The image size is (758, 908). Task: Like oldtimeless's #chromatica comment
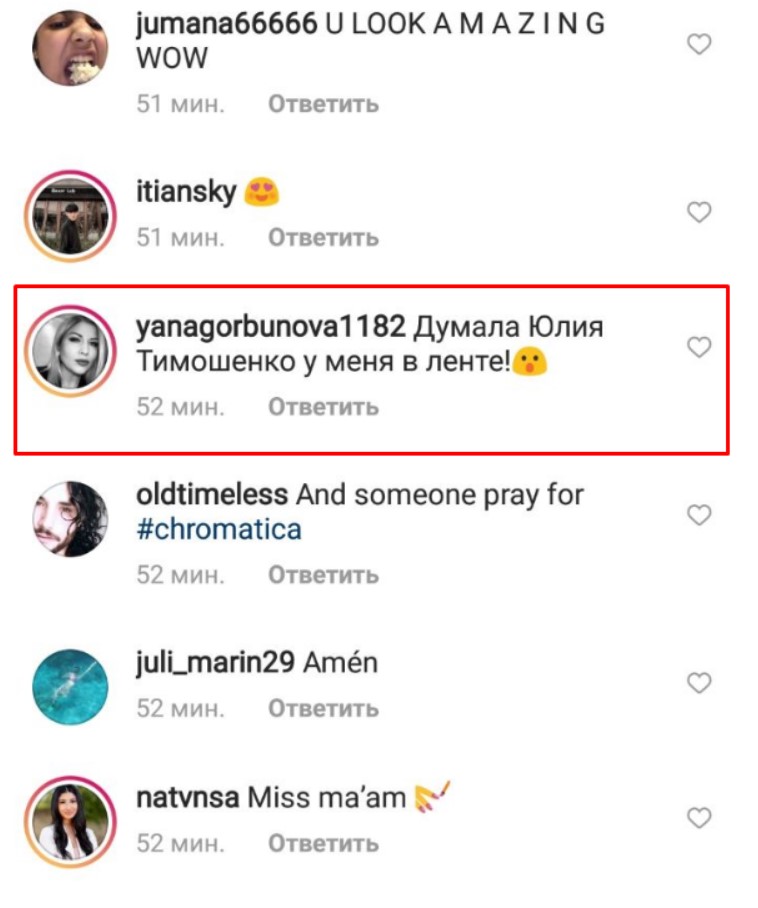(699, 515)
